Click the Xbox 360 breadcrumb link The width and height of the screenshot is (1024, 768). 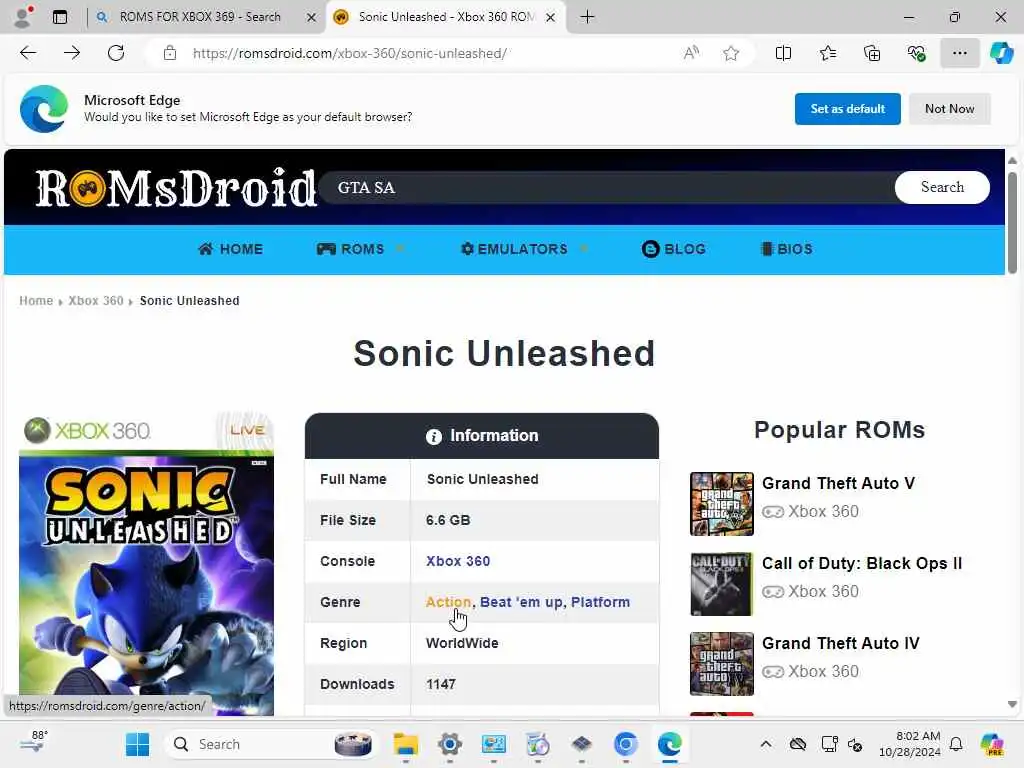pyautogui.click(x=96, y=300)
